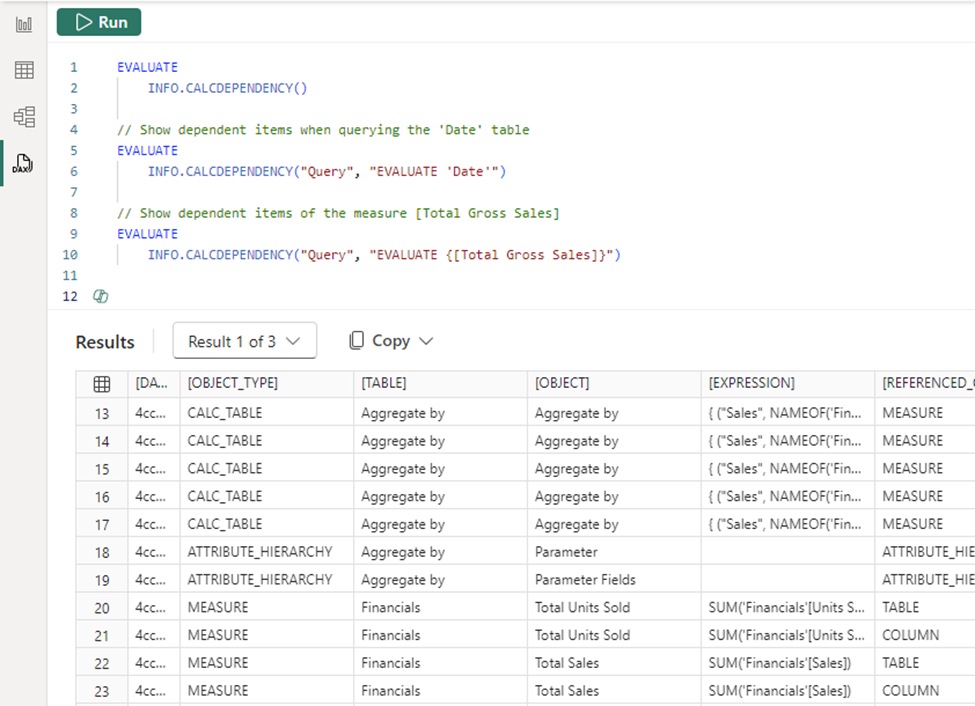
Task: Click the results grid corner table icon
Action: 102,384
